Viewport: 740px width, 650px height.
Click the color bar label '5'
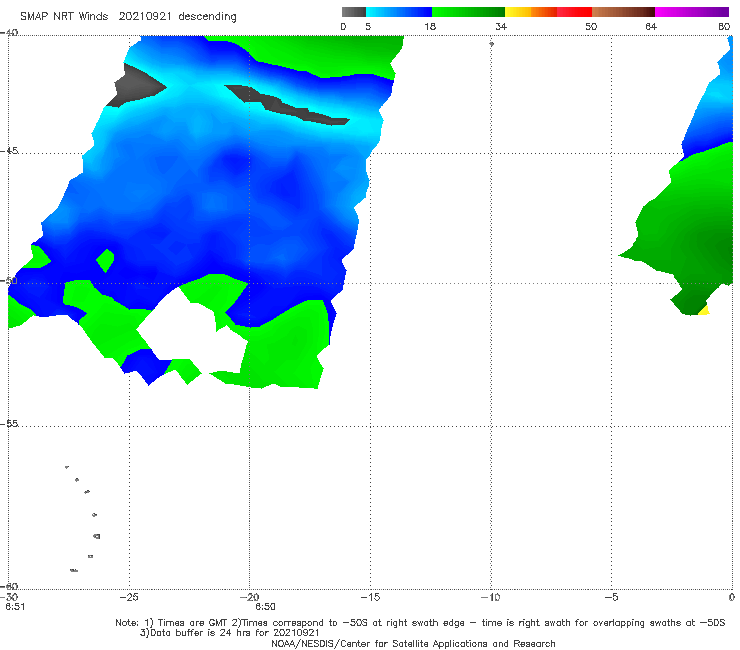point(368,26)
